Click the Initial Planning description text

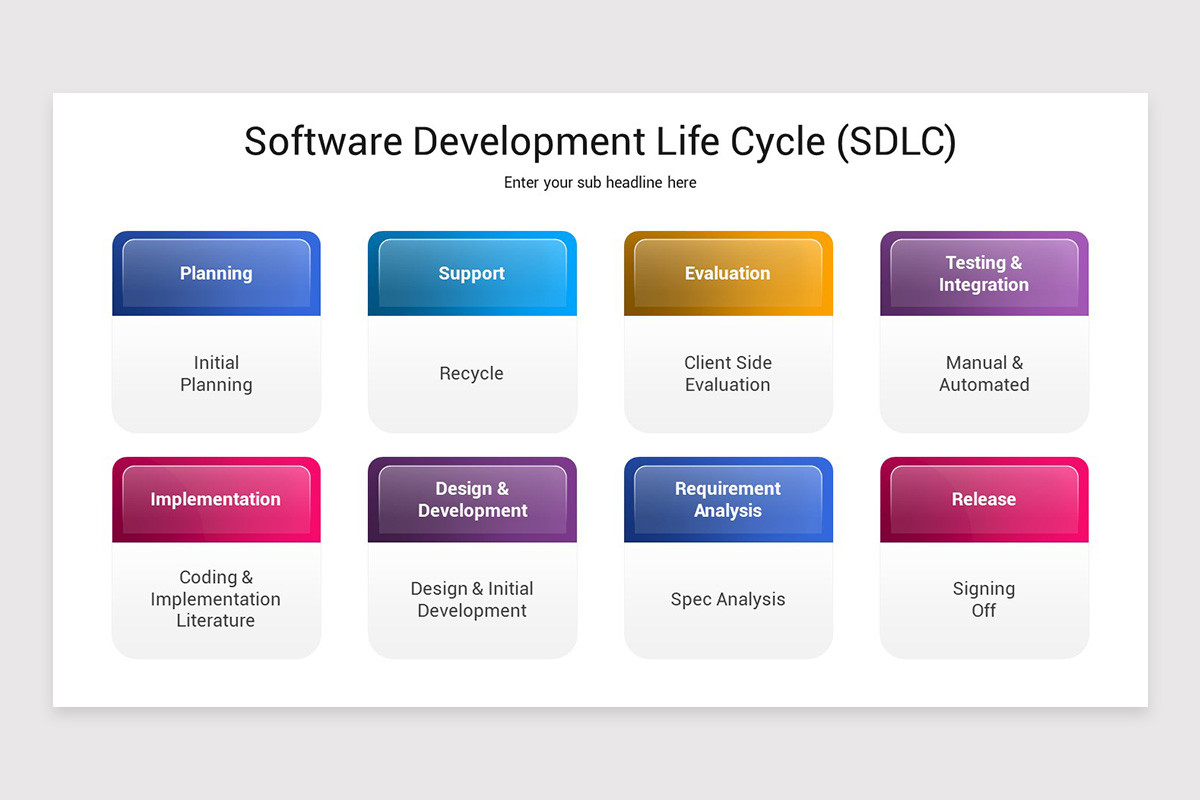216,373
